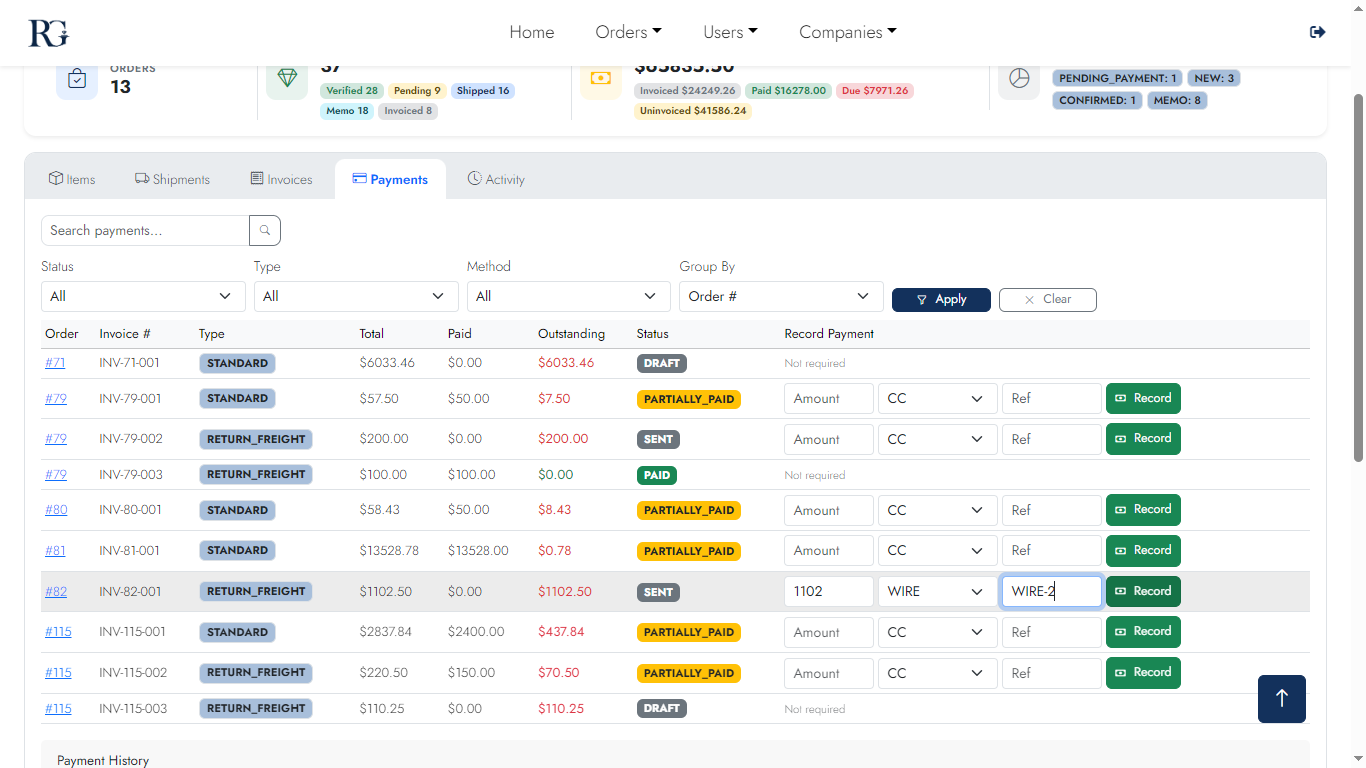The width and height of the screenshot is (1366, 768).
Task: Record payment for invoice INV-82-001
Action: [1143, 591]
